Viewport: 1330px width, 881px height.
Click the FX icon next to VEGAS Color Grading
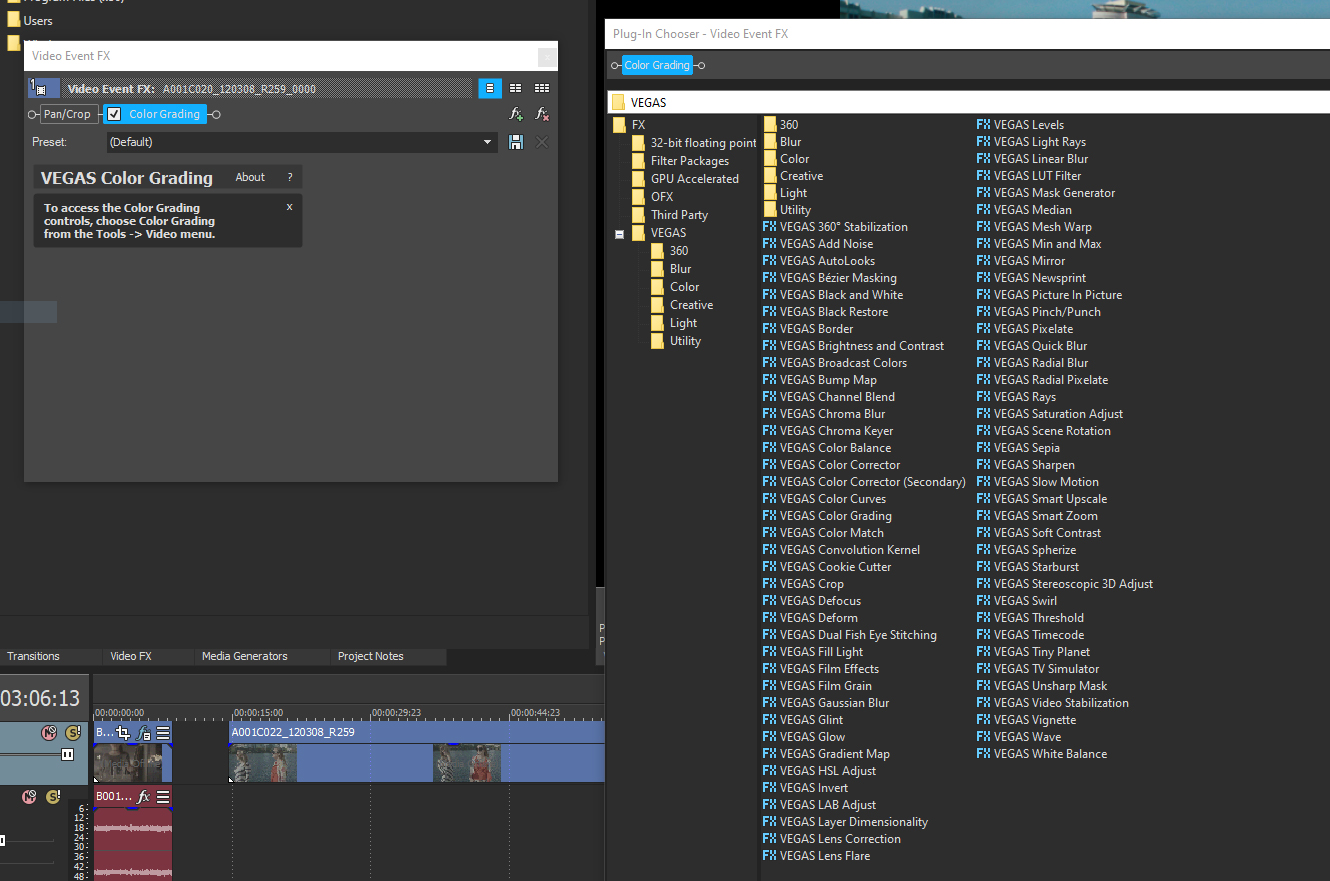[769, 515]
